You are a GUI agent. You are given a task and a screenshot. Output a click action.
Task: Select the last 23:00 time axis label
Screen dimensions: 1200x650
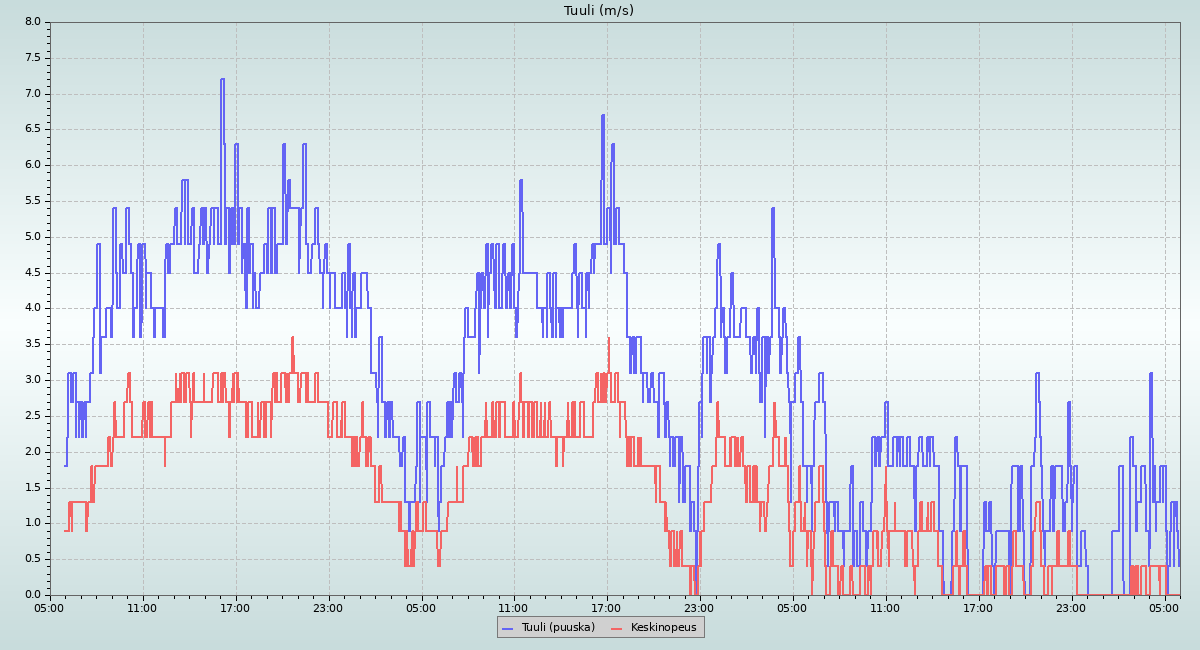coord(1071,607)
